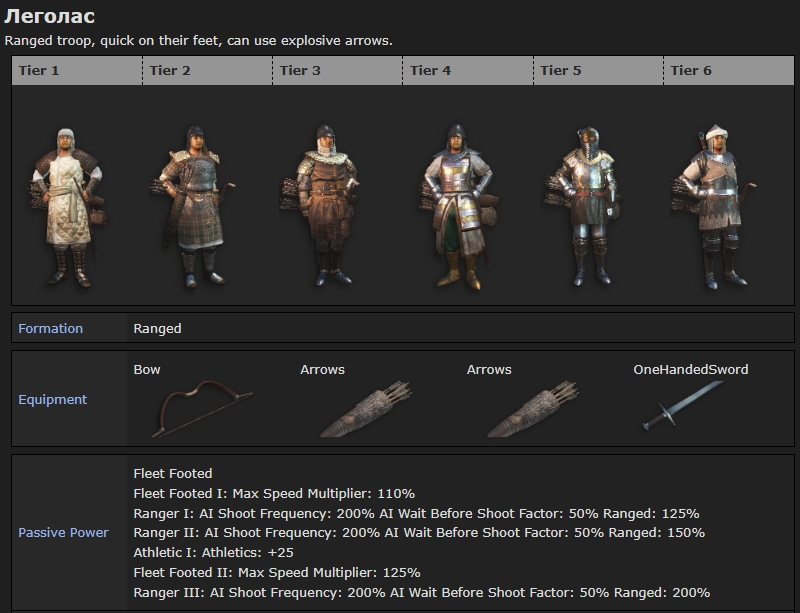800x613 pixels.
Task: Click the Fleet Footed passive power text
Action: [x=173, y=473]
